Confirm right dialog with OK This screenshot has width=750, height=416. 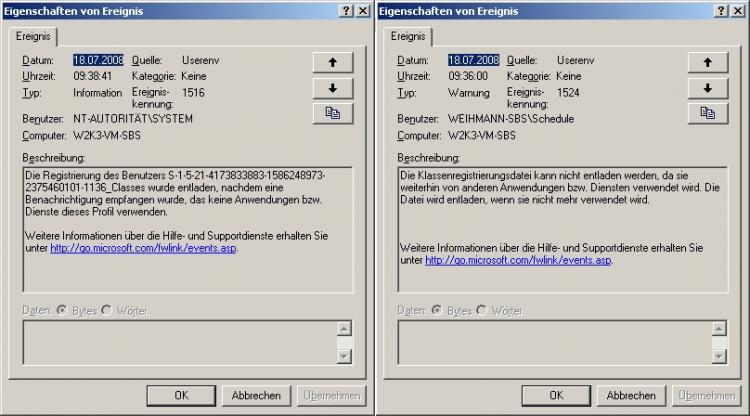pyautogui.click(x=556, y=395)
